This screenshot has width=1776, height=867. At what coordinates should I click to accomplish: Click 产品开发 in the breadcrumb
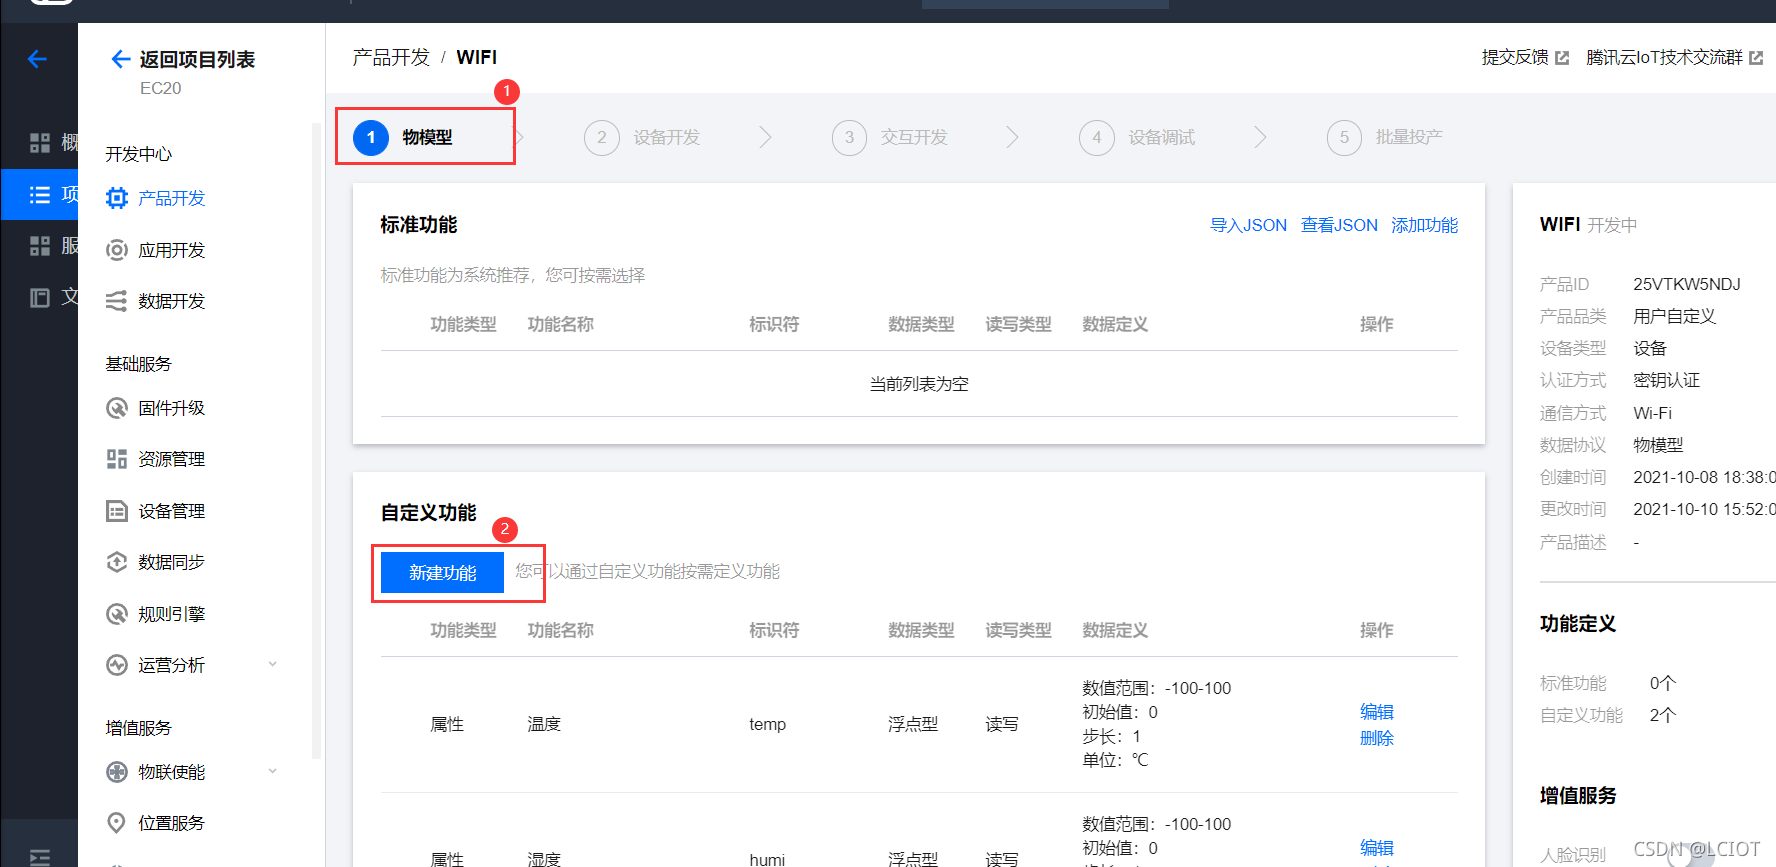[391, 57]
